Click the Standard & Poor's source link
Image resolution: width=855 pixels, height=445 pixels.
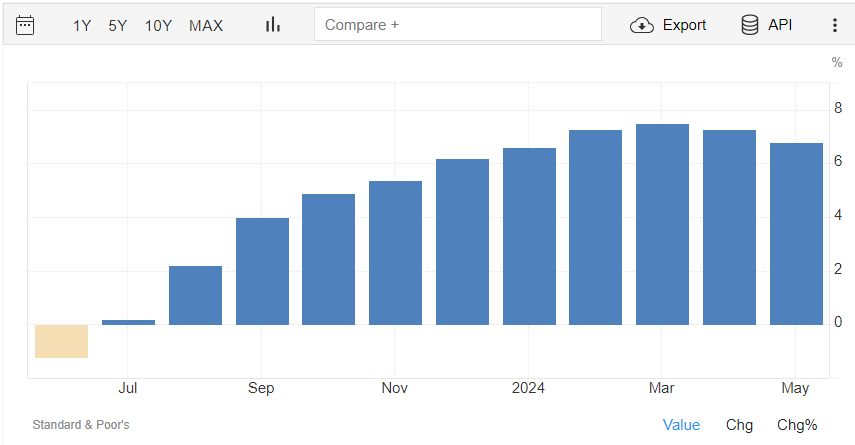pos(81,425)
